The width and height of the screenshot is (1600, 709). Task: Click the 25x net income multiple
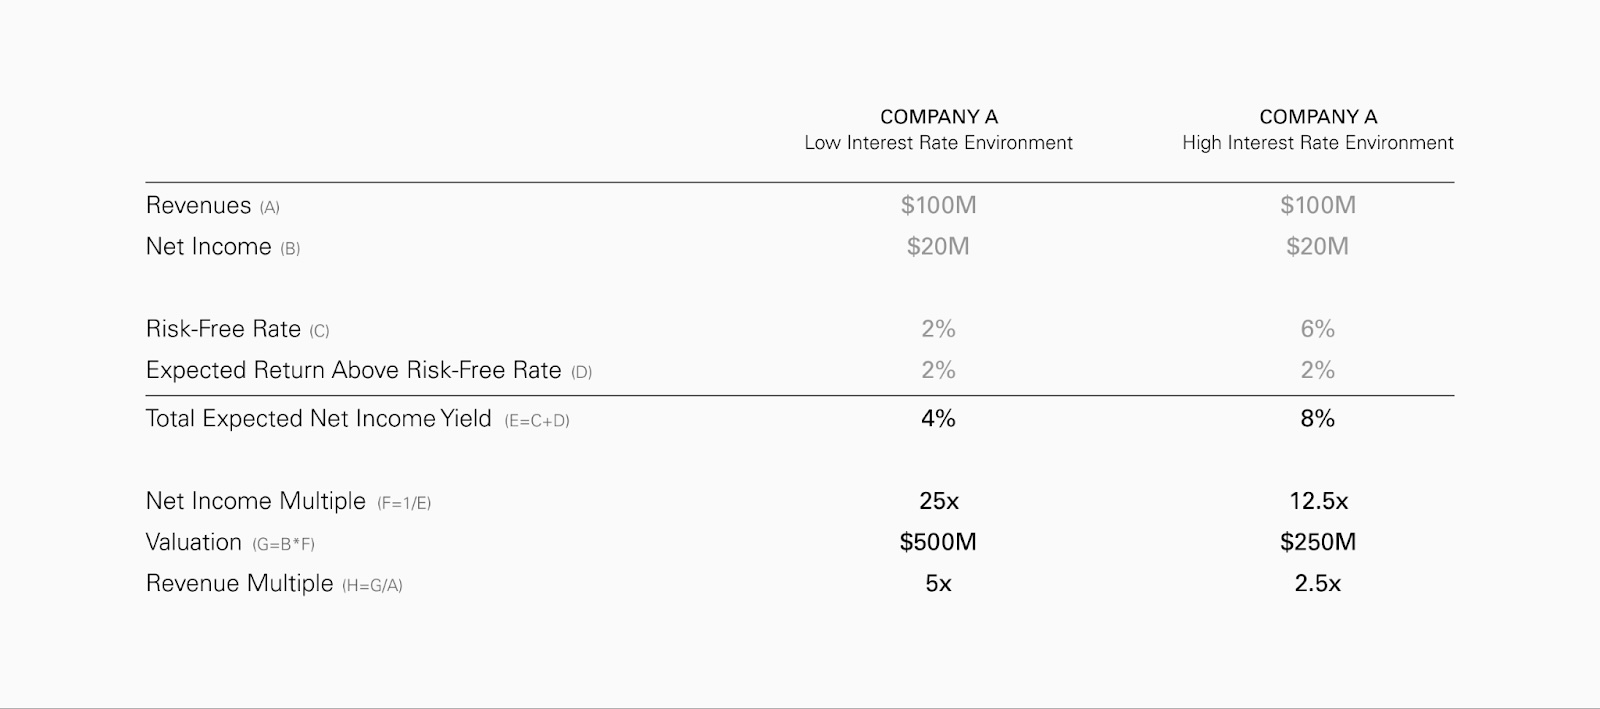[938, 501]
